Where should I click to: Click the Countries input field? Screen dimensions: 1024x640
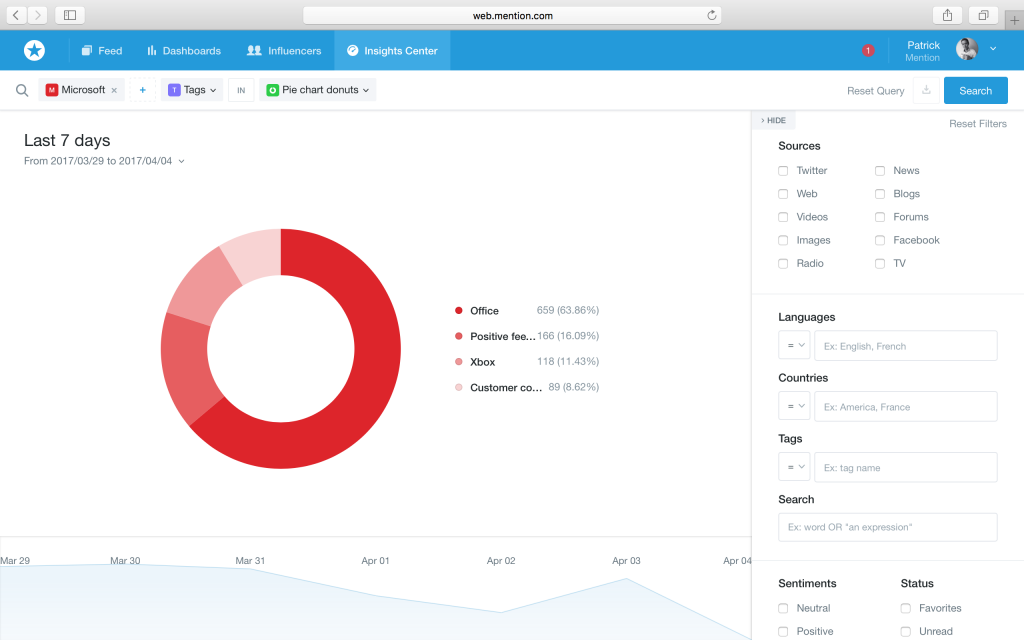click(906, 406)
